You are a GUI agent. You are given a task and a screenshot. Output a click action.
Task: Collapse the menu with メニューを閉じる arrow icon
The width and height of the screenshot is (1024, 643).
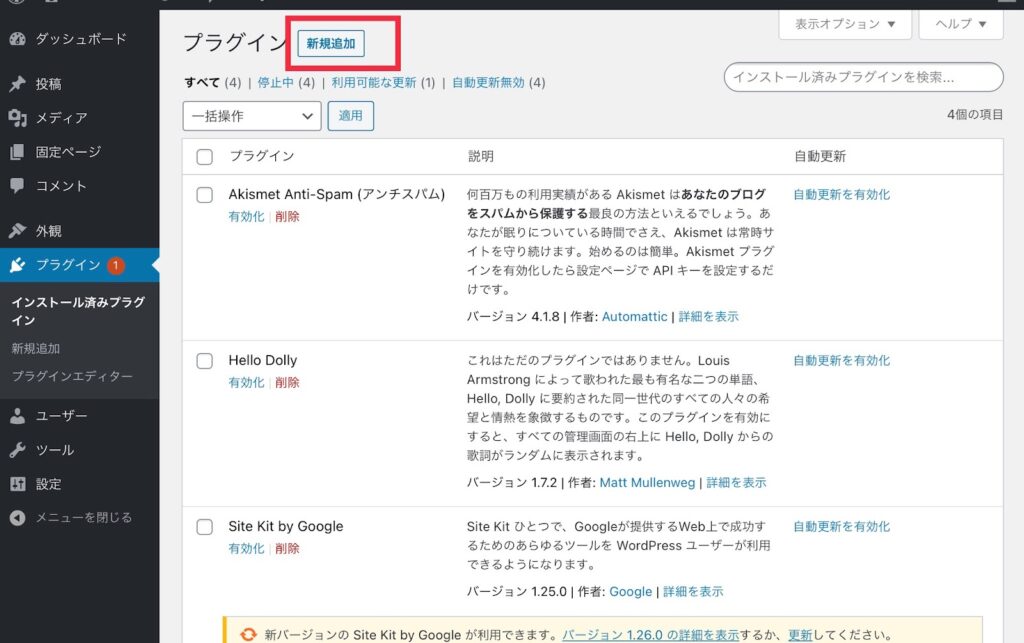(17, 518)
